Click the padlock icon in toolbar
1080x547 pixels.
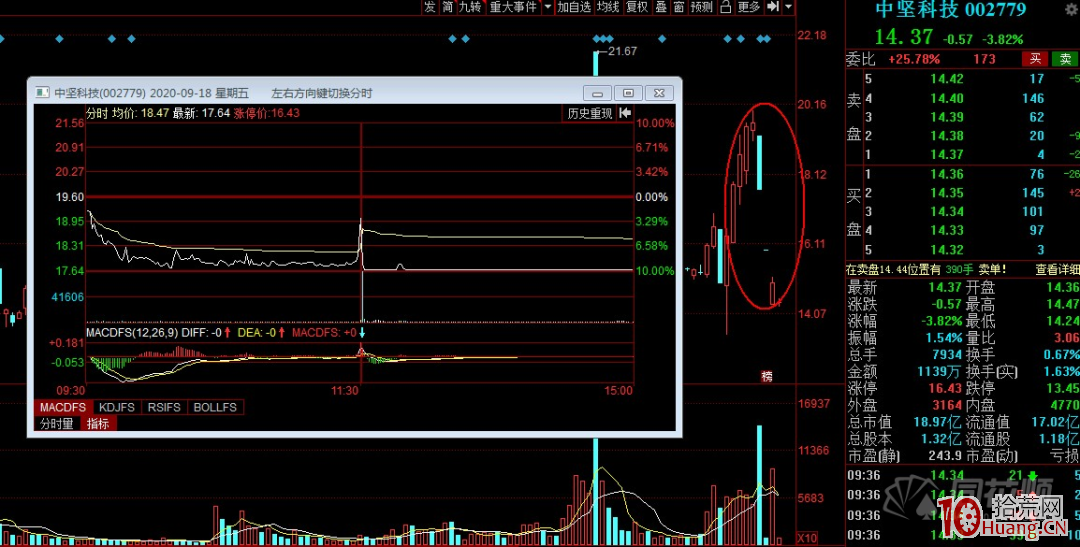pyautogui.click(x=726, y=7)
